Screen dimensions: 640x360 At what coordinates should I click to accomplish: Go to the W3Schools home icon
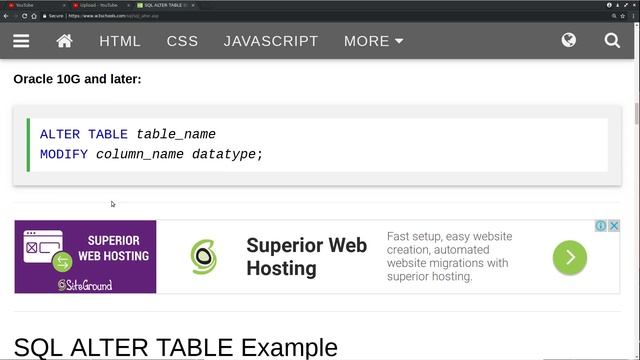click(64, 41)
